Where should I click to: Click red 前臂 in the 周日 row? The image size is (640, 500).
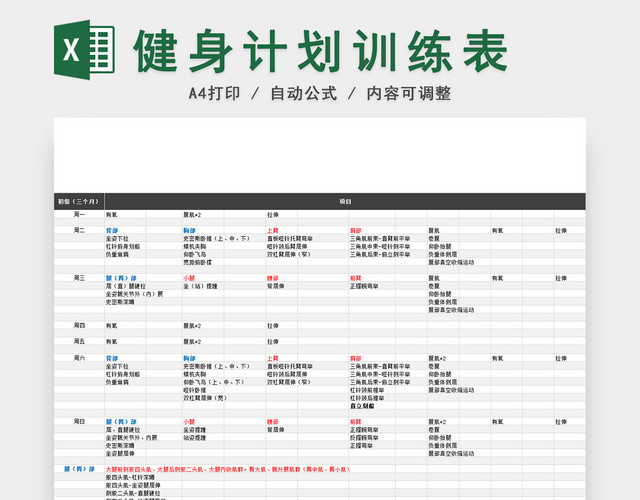click(356, 422)
